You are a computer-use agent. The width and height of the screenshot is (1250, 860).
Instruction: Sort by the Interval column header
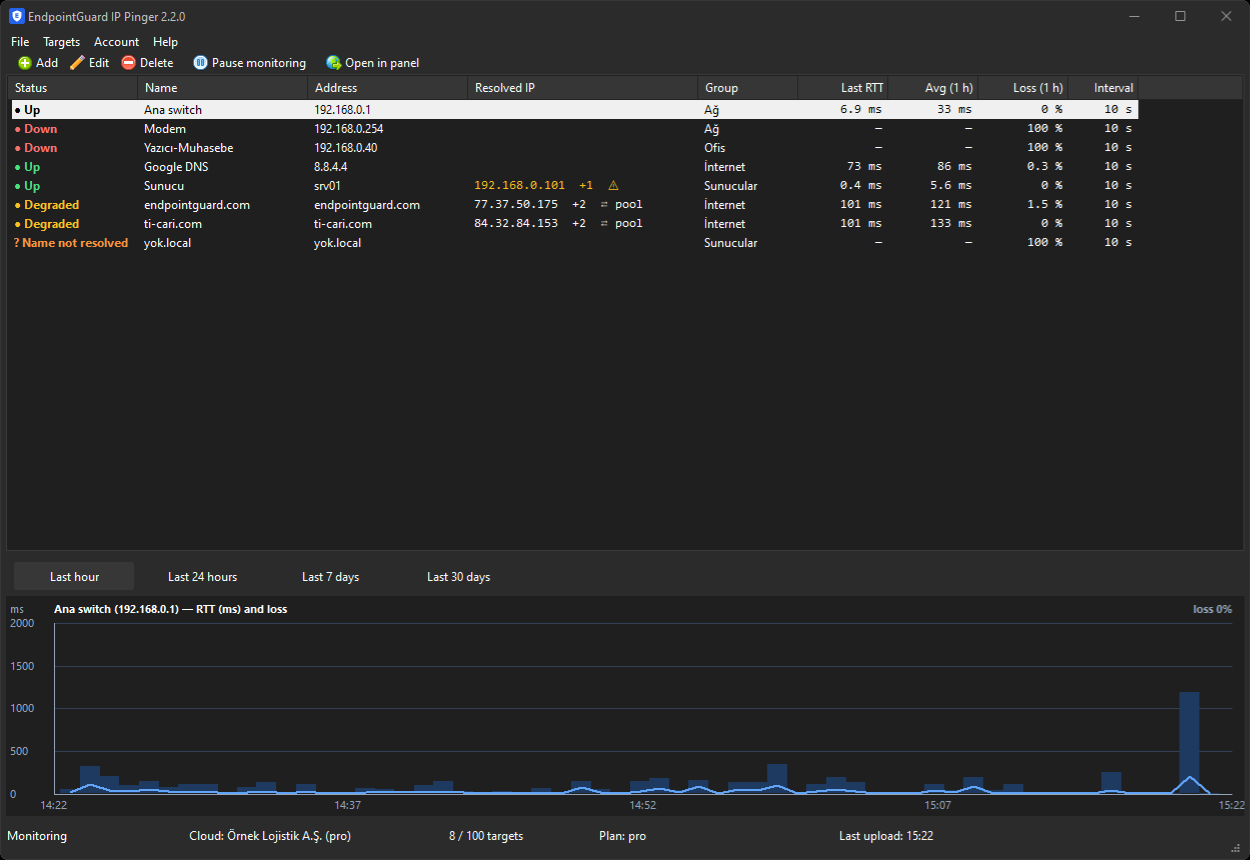pyautogui.click(x=1102, y=88)
